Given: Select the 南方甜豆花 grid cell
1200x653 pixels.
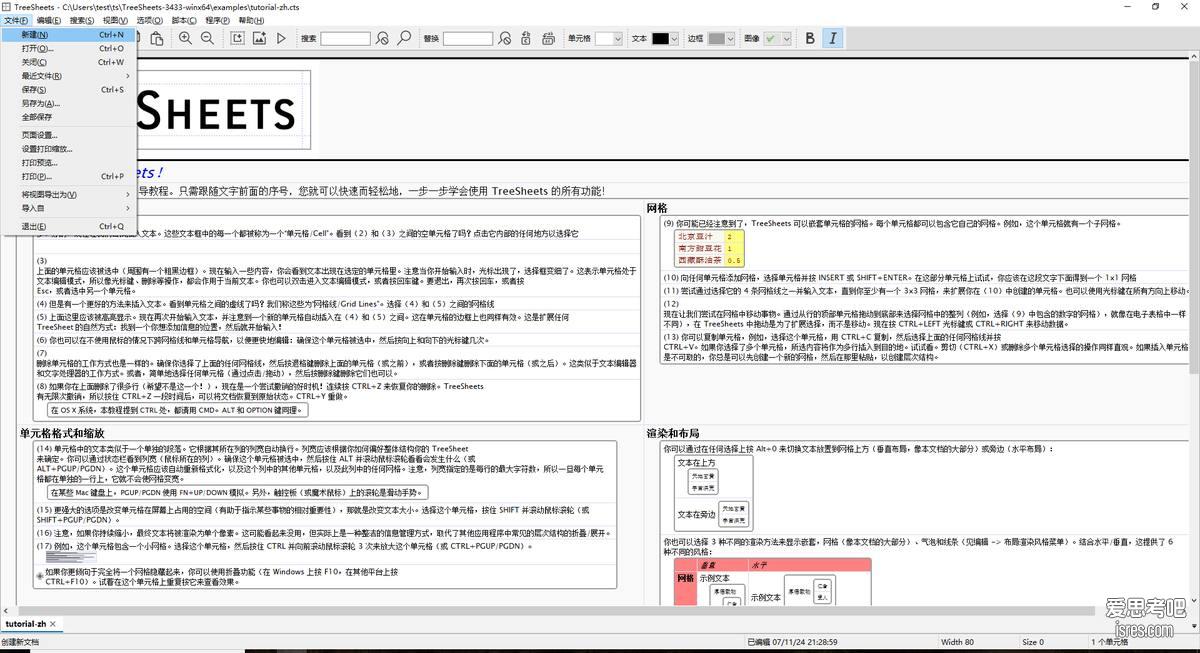Looking at the screenshot, I should point(699,248).
